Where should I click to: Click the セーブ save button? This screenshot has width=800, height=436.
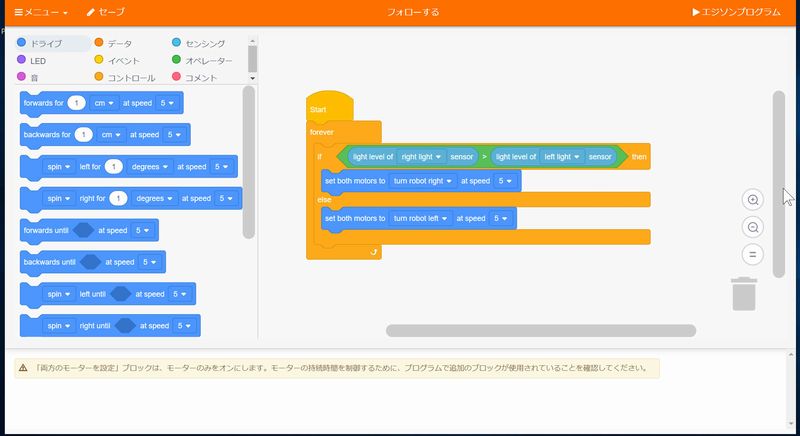106,12
